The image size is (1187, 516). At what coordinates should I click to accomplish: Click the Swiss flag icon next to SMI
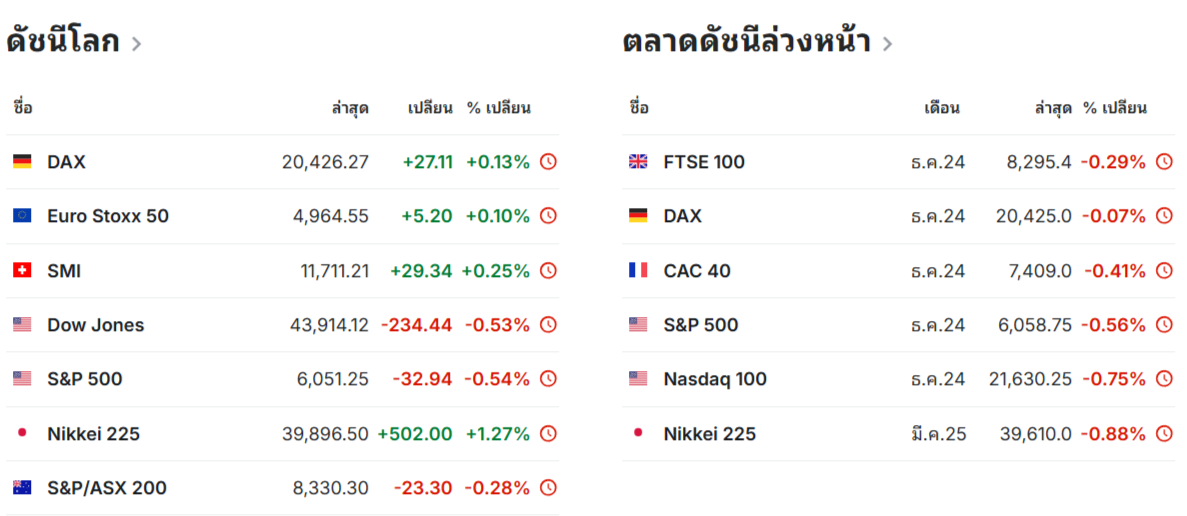(22, 270)
